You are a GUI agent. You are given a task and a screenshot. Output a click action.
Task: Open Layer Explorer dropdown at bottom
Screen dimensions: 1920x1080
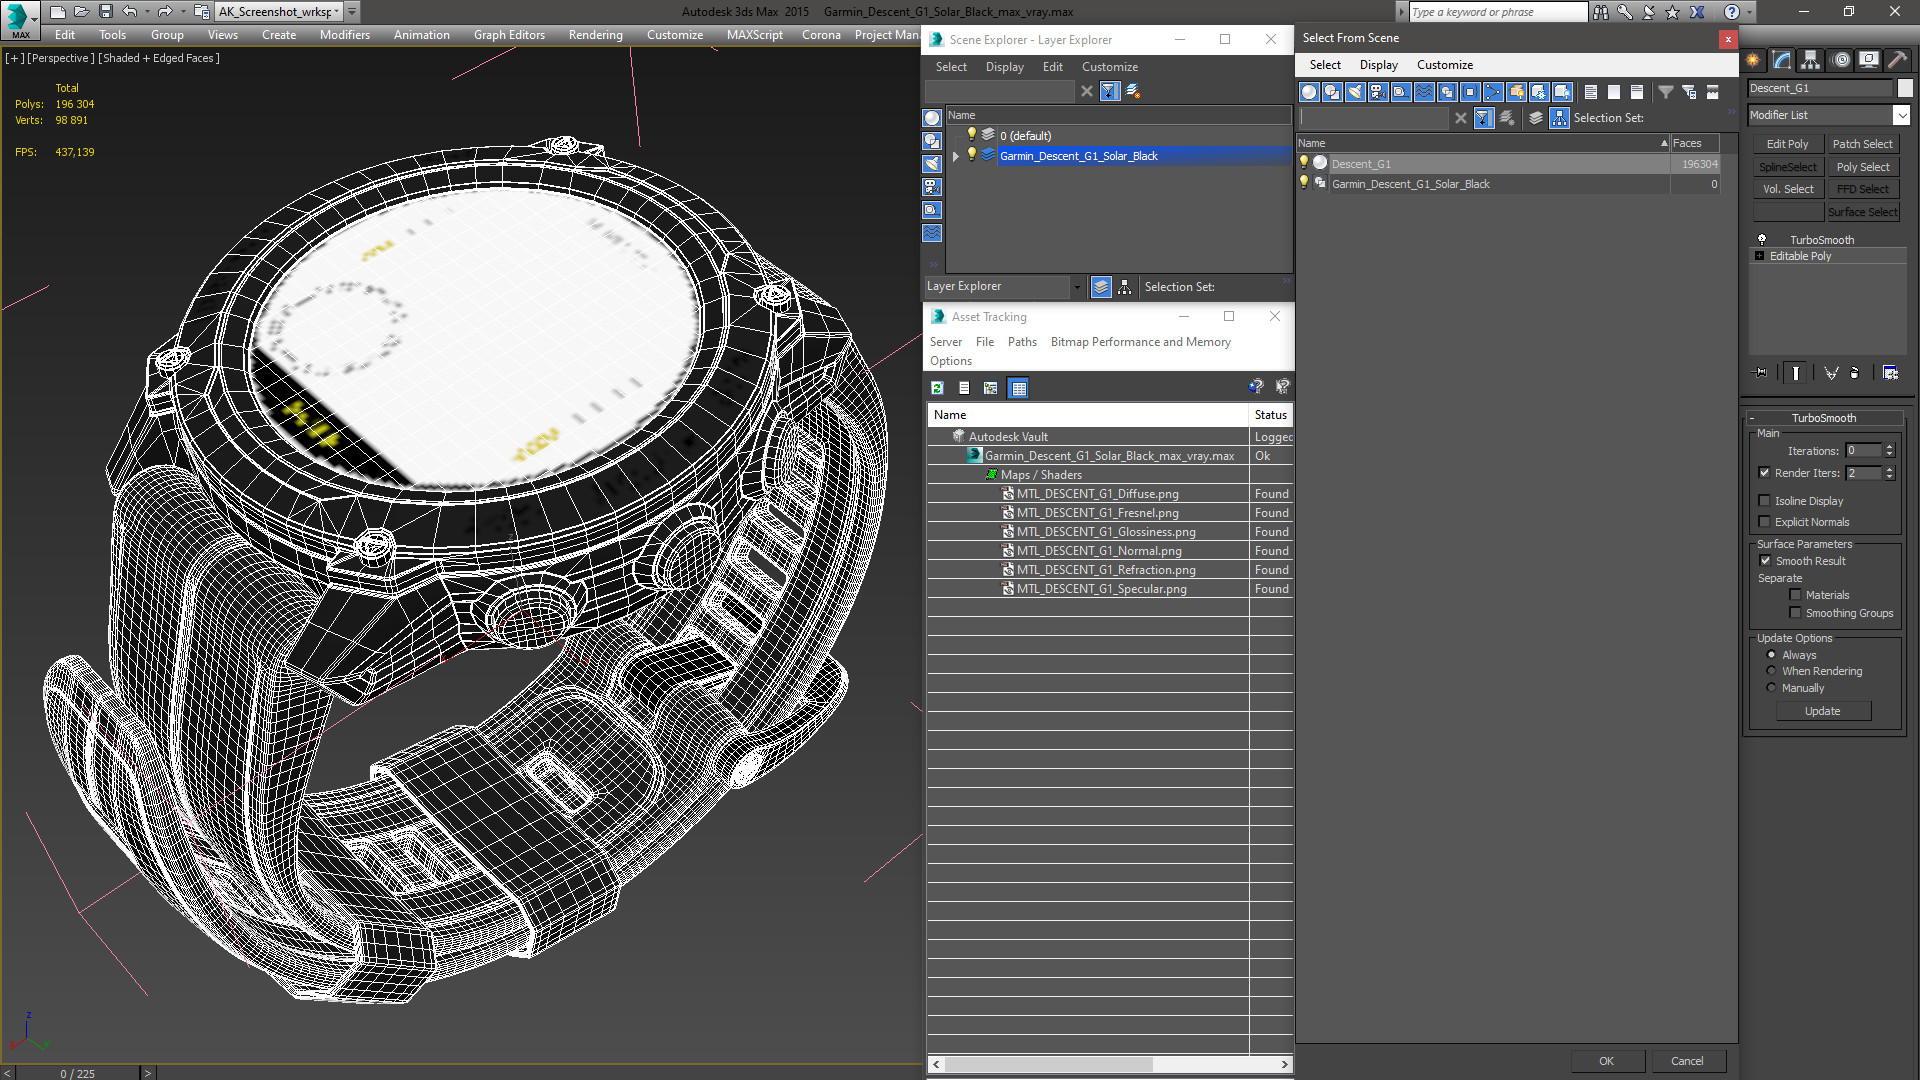coord(1077,287)
